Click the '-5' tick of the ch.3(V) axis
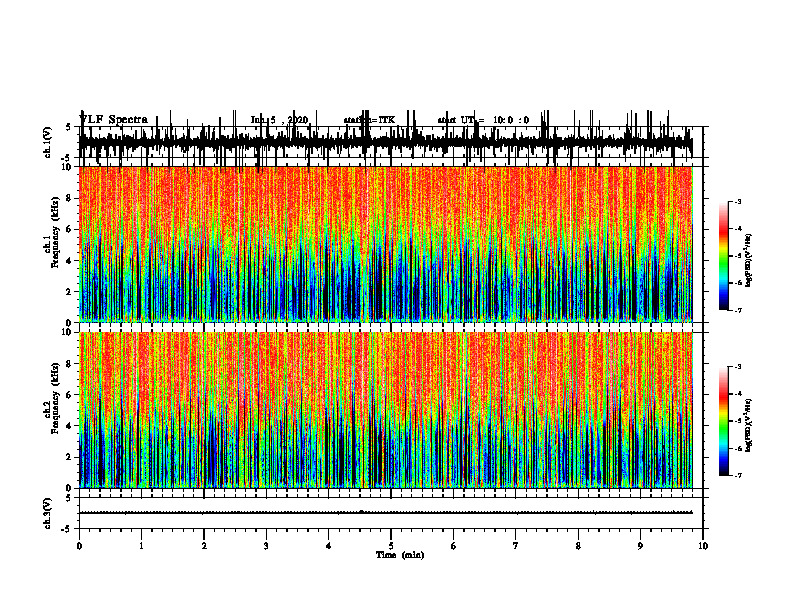 [x=68, y=529]
